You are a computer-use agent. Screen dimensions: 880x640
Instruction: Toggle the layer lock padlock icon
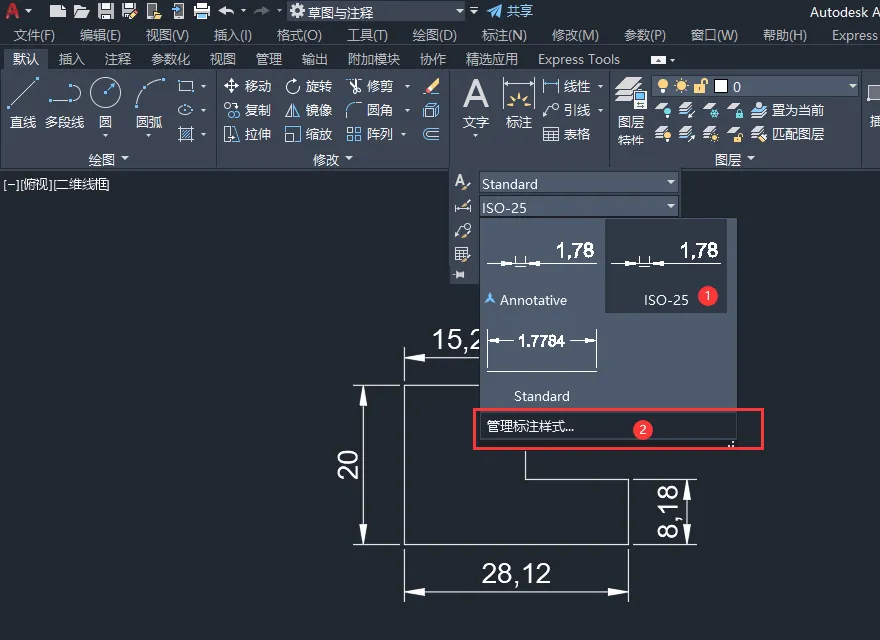coord(700,86)
